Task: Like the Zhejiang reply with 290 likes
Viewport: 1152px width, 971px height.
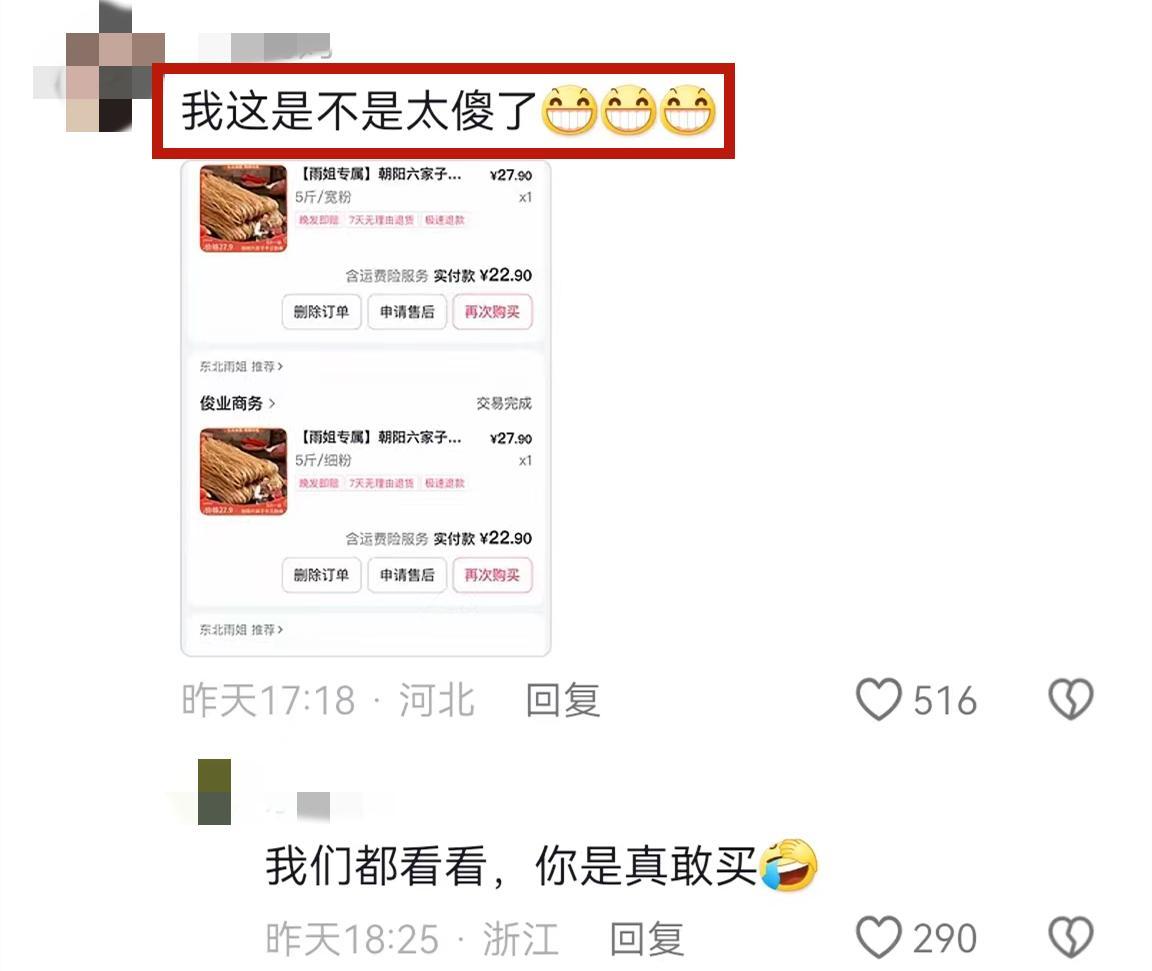Action: (x=879, y=937)
